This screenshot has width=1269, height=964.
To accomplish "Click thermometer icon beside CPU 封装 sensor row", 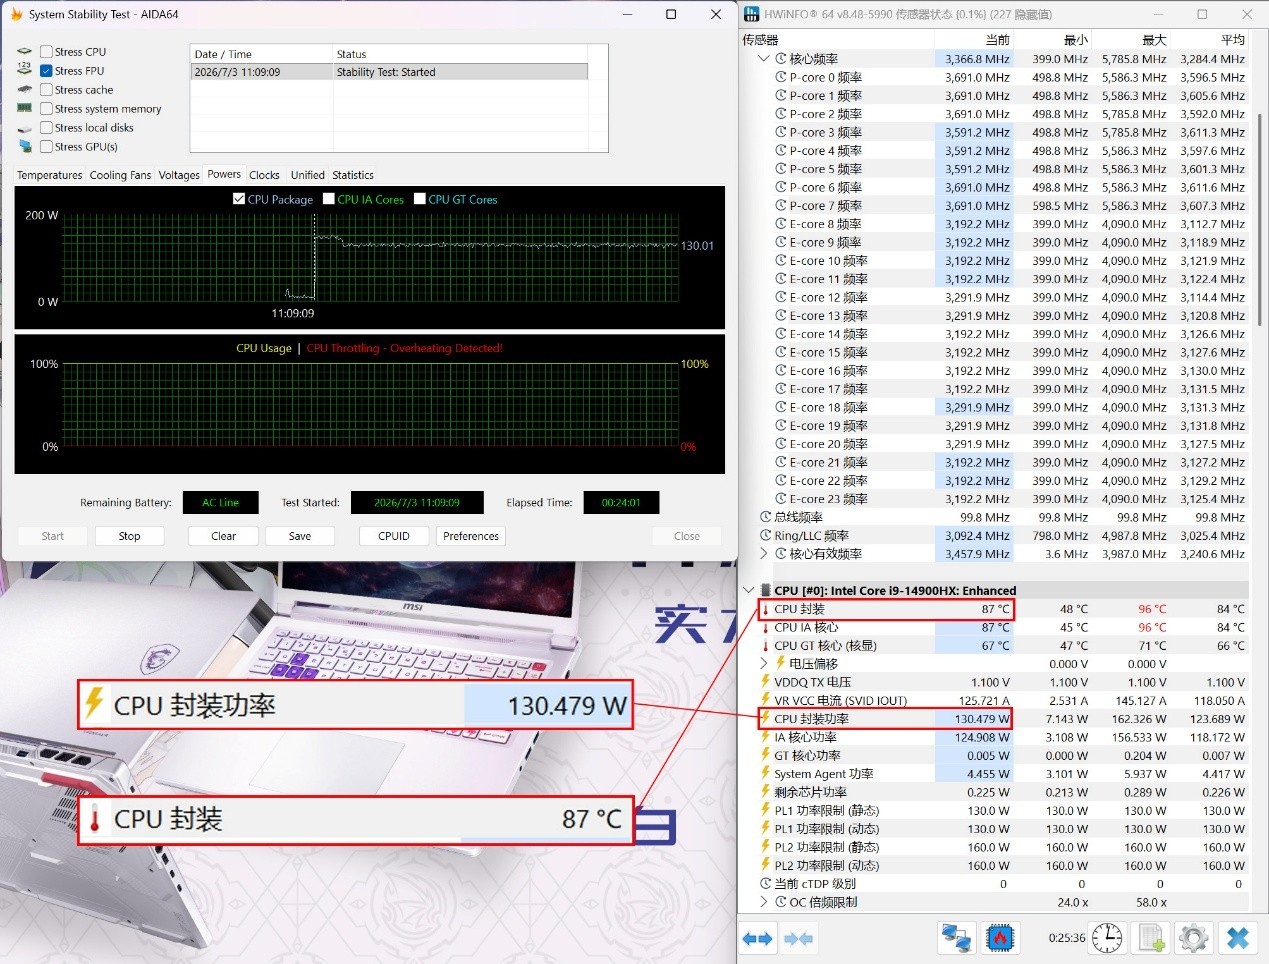I will click(x=766, y=609).
